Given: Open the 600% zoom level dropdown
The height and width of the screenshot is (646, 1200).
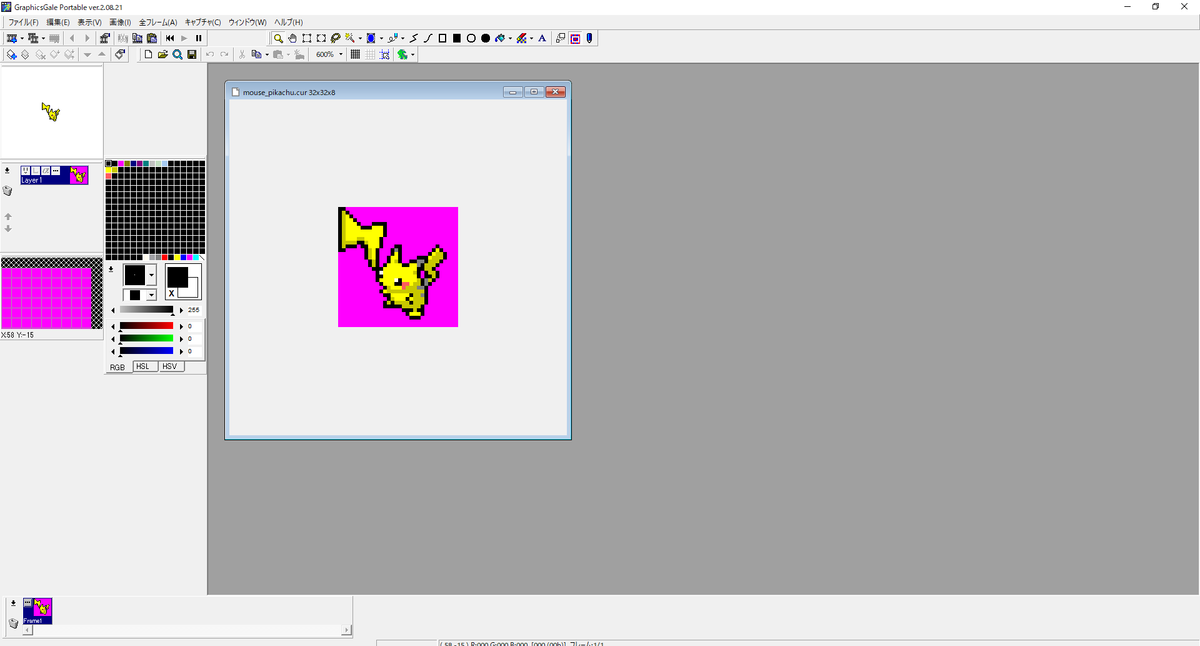Looking at the screenshot, I should pyautogui.click(x=341, y=54).
